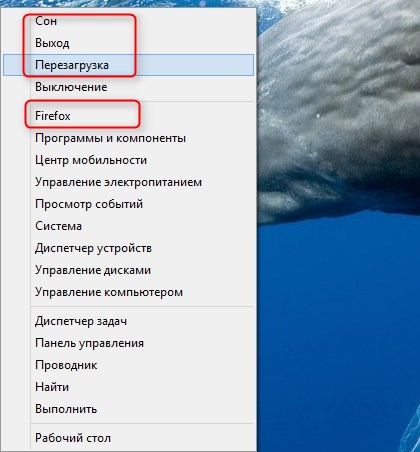Image resolution: width=420 pixels, height=452 pixels.
Task: Launch Диспетчер задач
Action: (128, 321)
